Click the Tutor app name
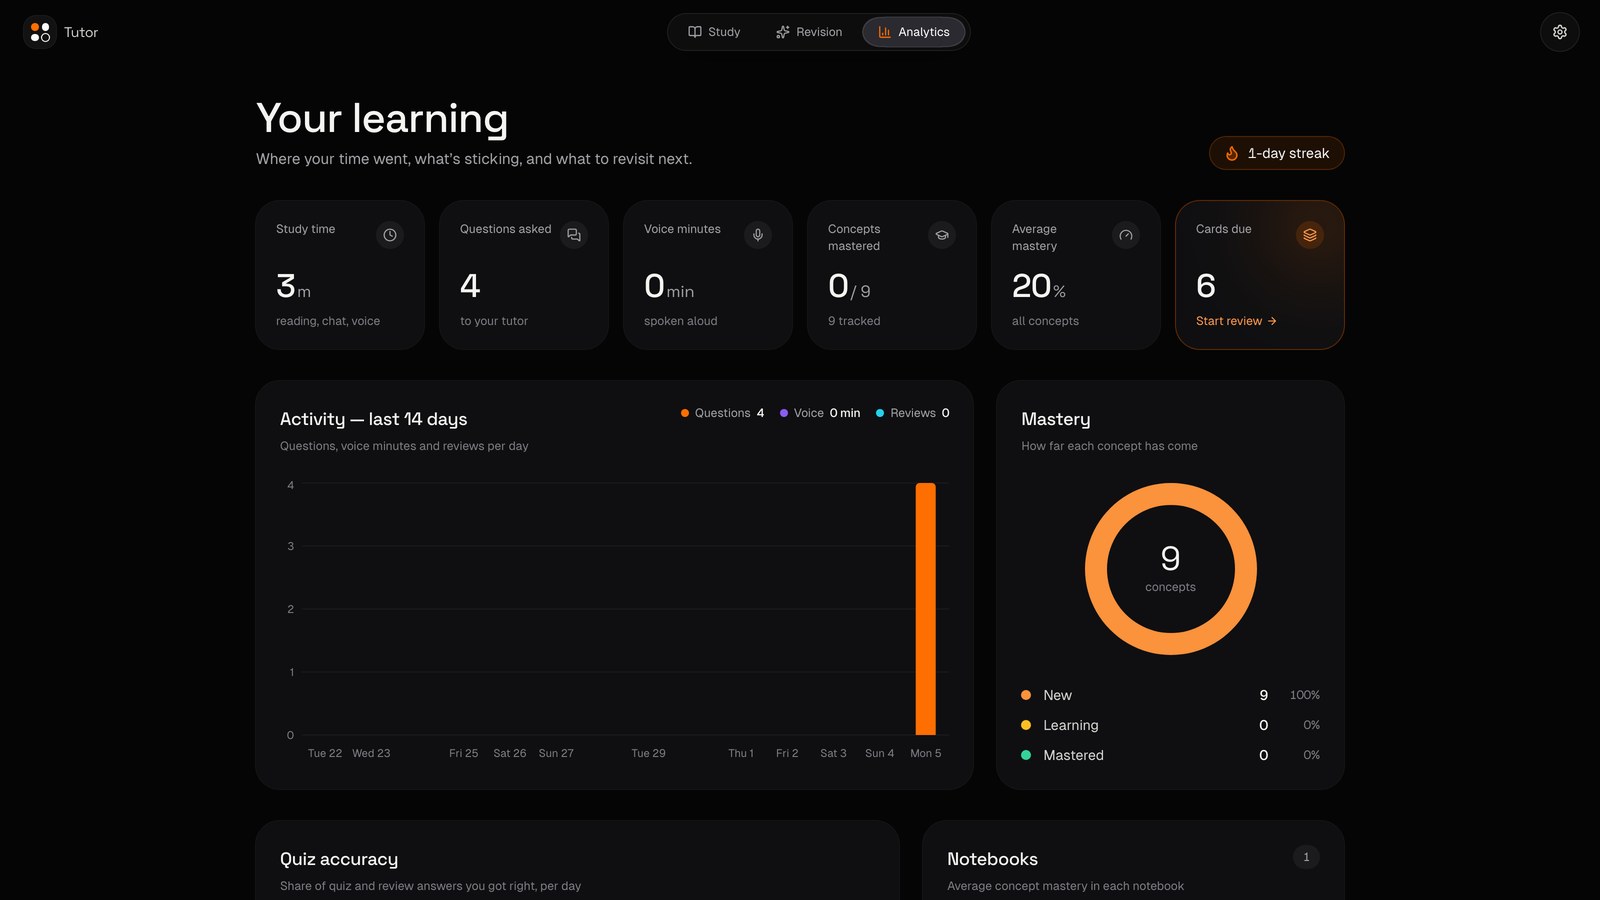This screenshot has height=900, width=1600. tap(81, 32)
